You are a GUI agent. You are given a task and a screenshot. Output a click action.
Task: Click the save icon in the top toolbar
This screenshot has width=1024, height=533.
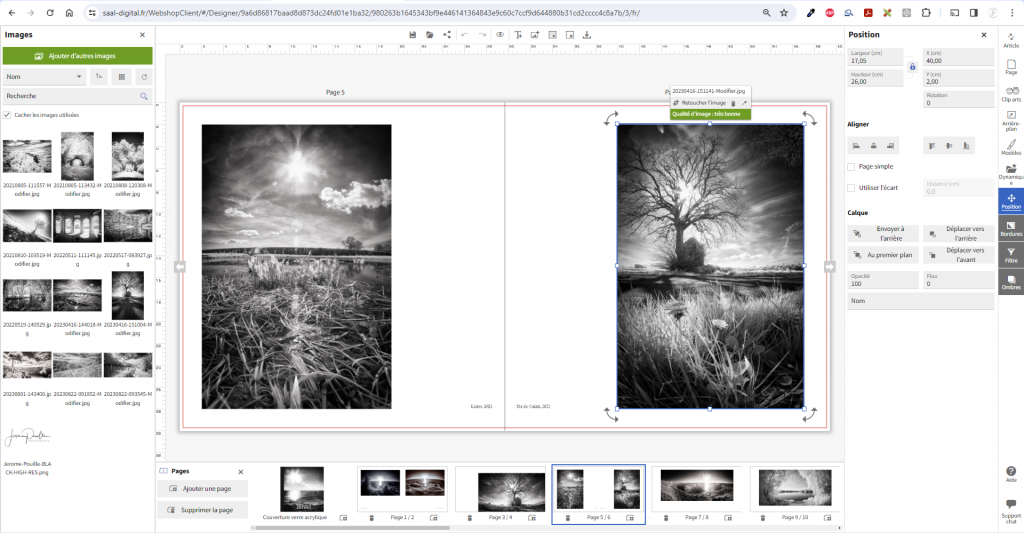412,34
